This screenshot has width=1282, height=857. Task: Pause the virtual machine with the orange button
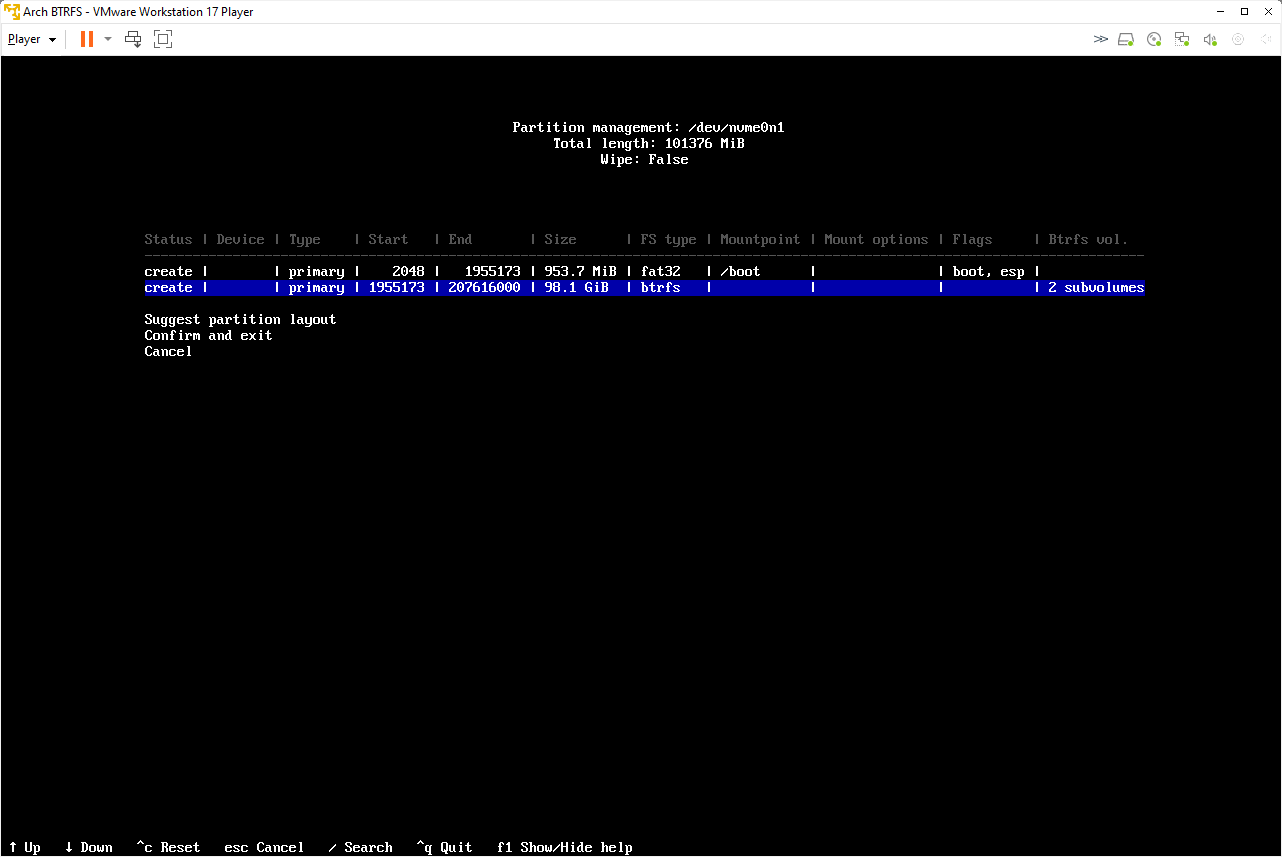pyautogui.click(x=87, y=39)
